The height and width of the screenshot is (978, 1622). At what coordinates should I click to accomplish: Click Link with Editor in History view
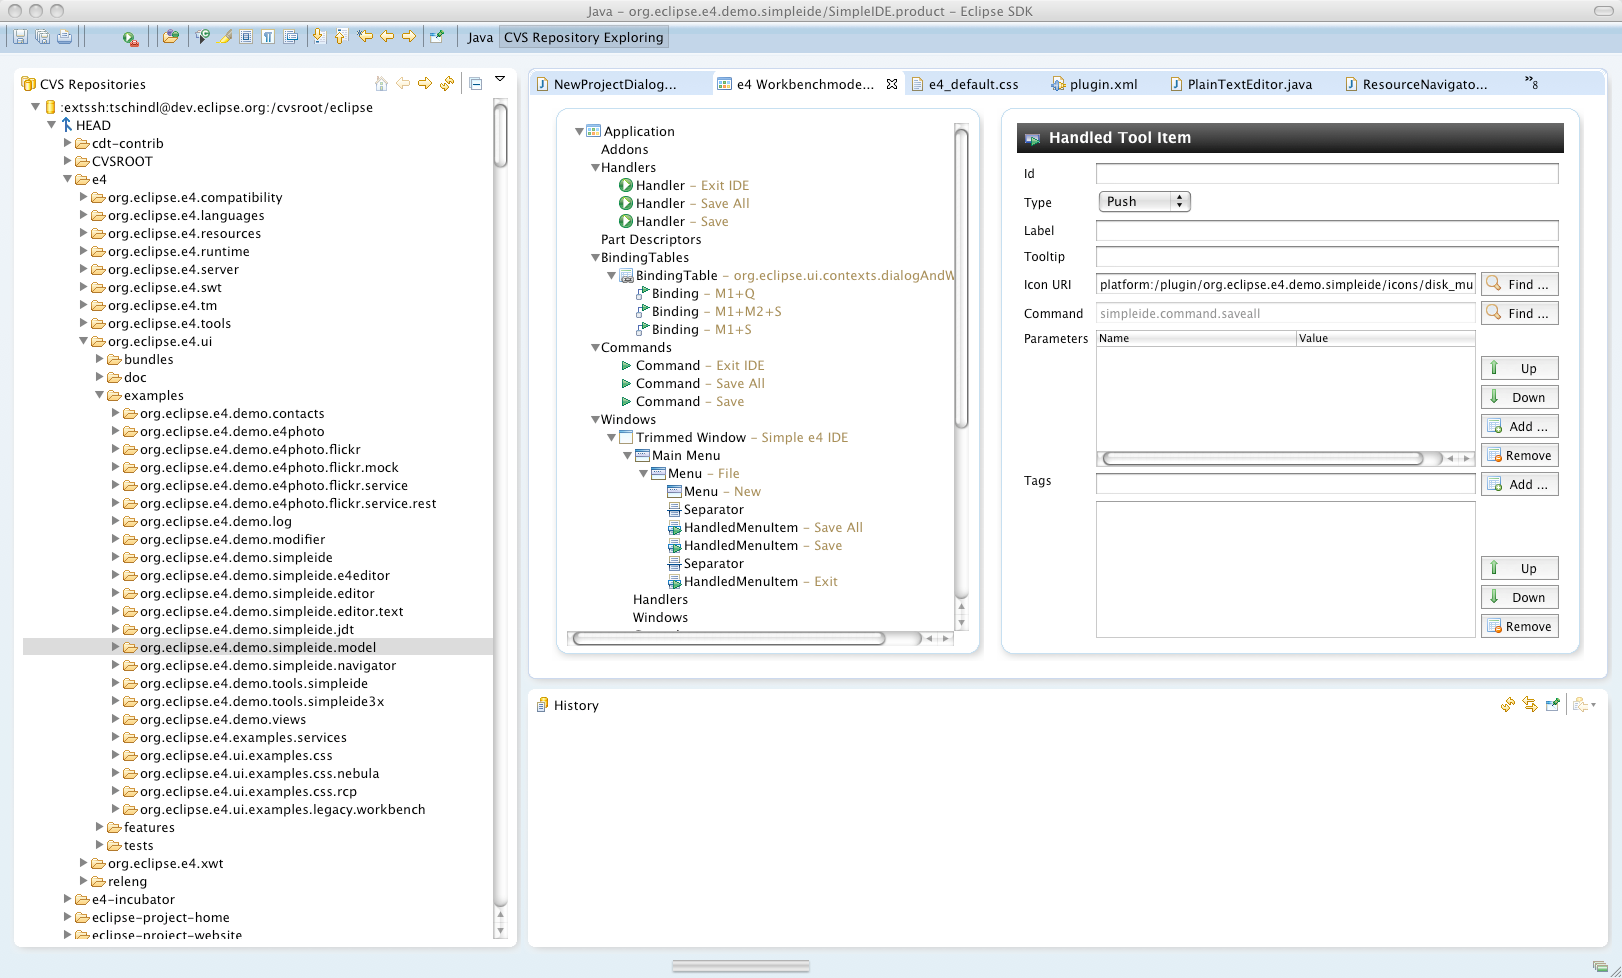tap(1530, 705)
